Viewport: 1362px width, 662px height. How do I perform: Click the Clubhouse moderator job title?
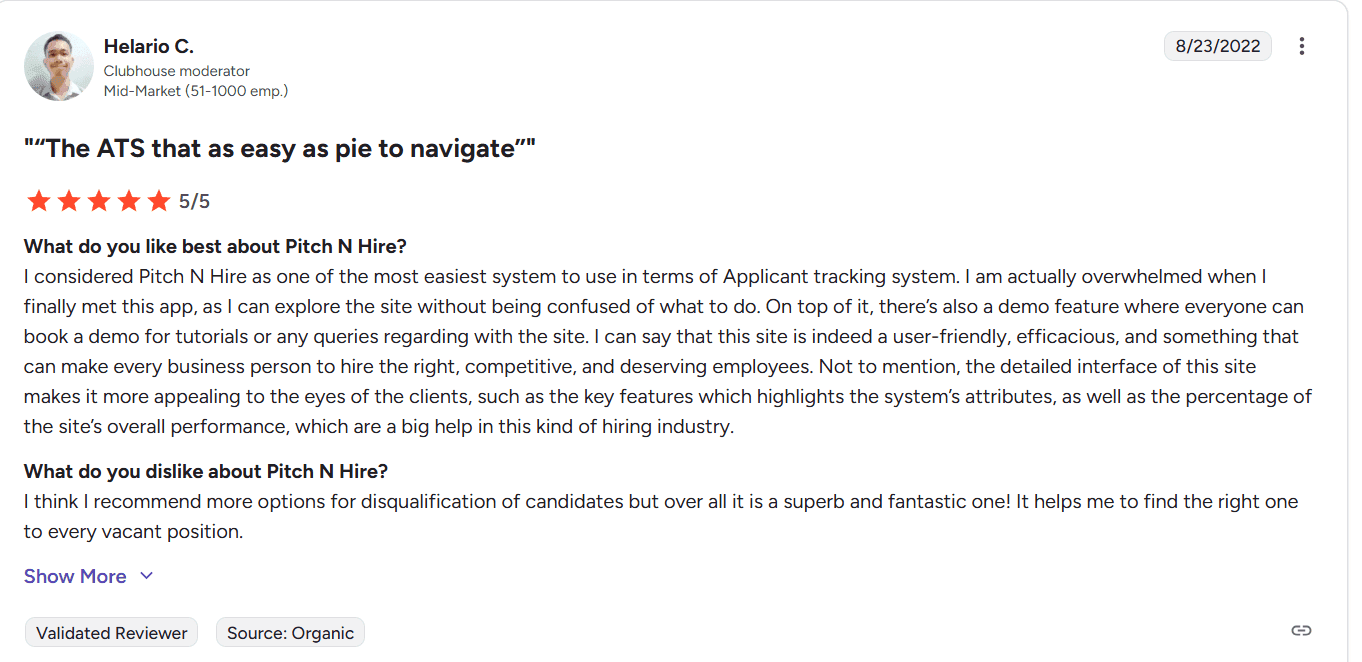[x=176, y=71]
